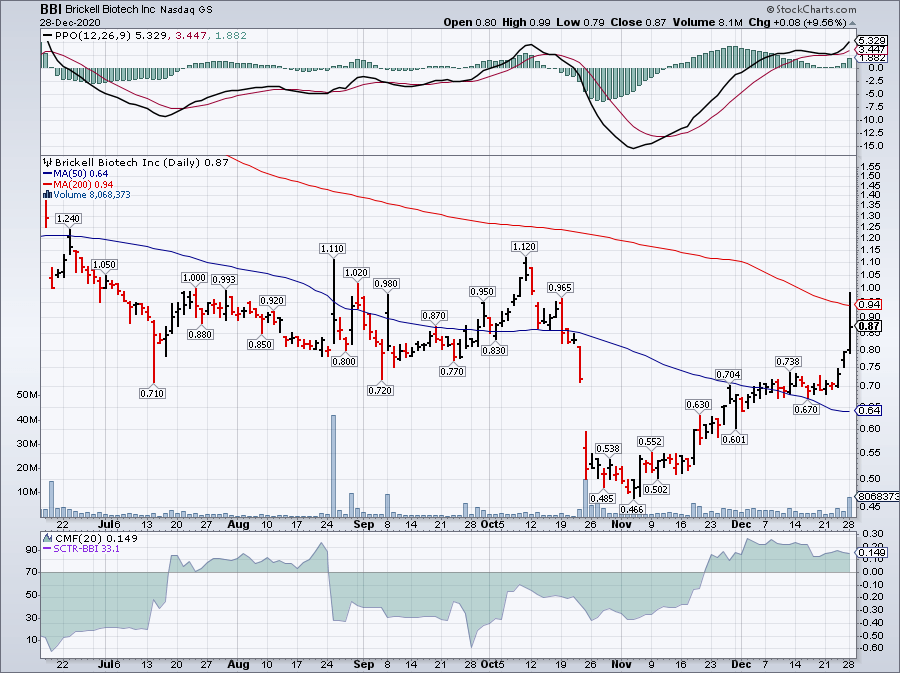Click the 1.240 price high annotation
Viewport: 900px width, 673px height.
pos(68,219)
